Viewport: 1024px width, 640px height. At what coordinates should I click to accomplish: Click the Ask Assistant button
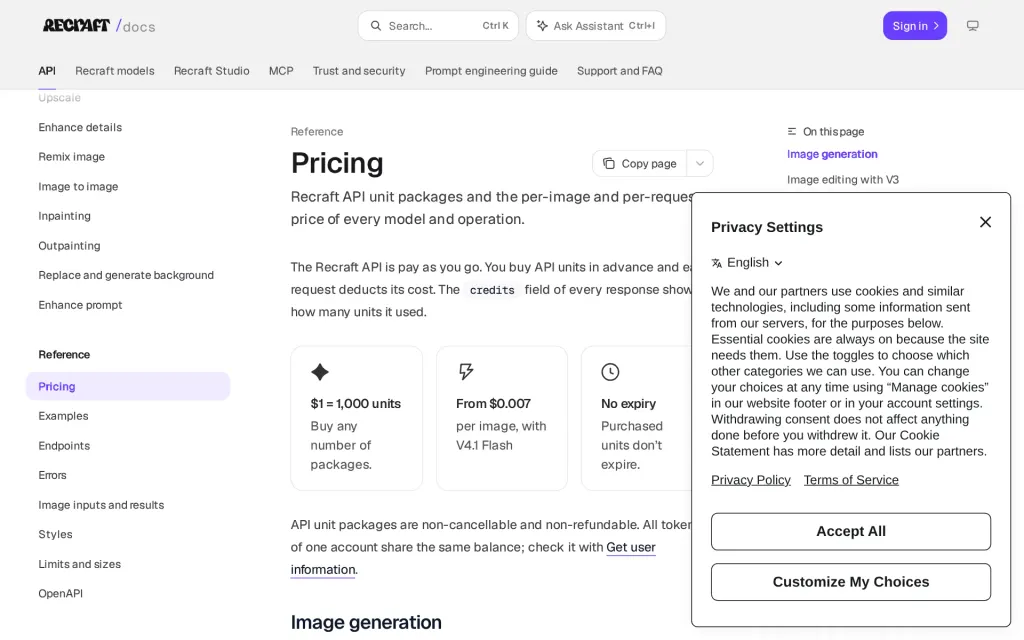coord(596,26)
